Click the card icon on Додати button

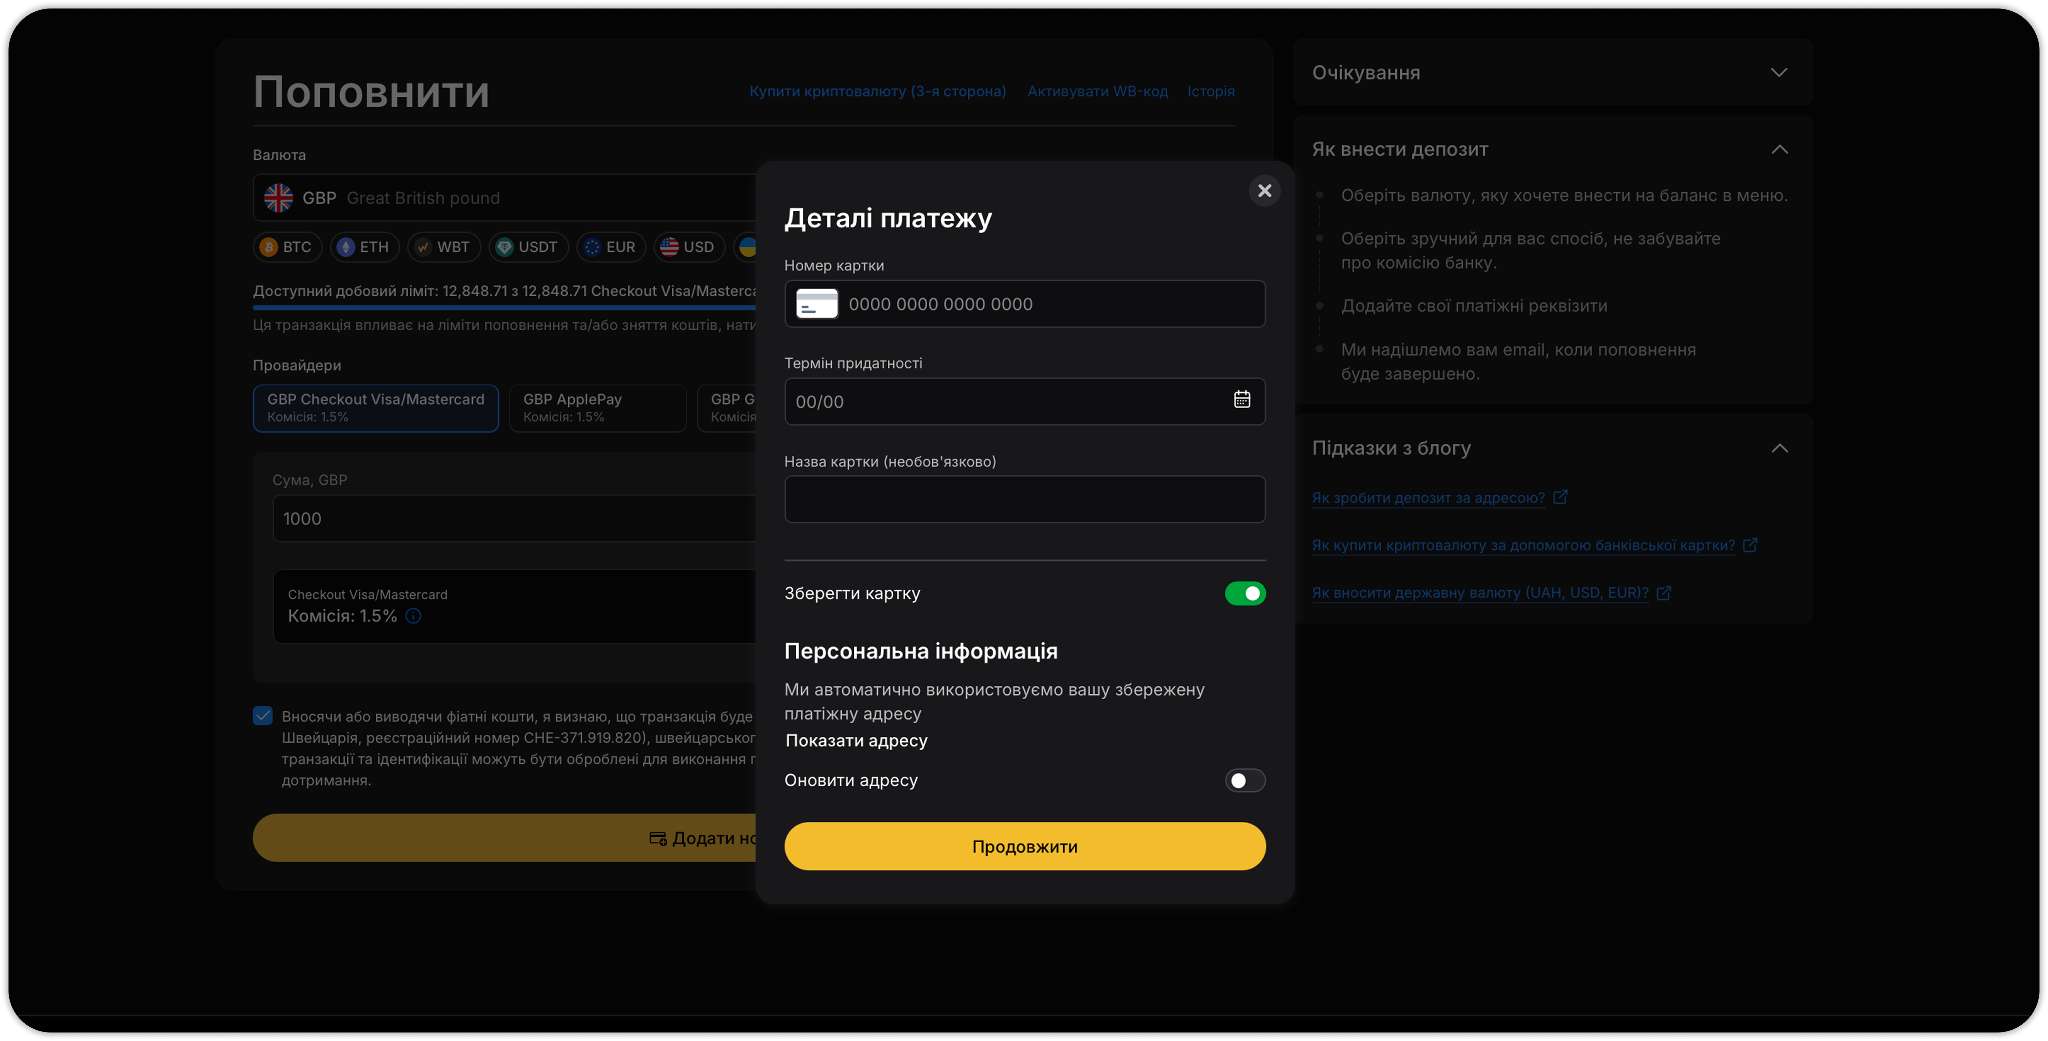(x=658, y=838)
